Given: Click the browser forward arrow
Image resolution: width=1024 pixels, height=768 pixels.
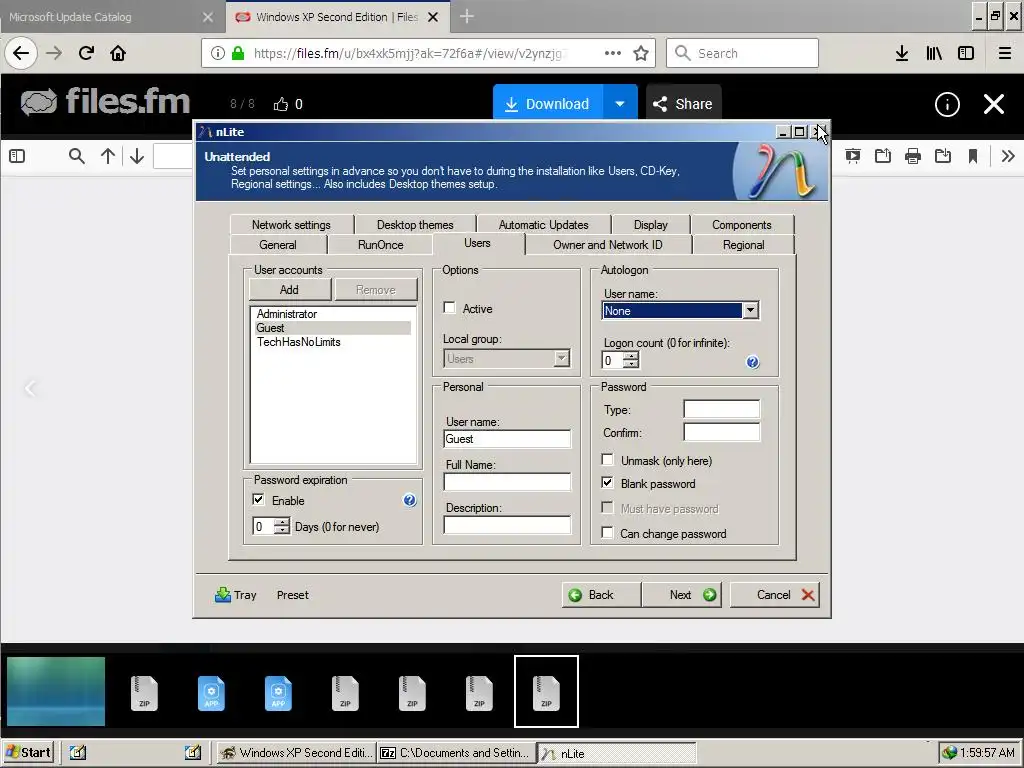Looking at the screenshot, I should point(54,53).
